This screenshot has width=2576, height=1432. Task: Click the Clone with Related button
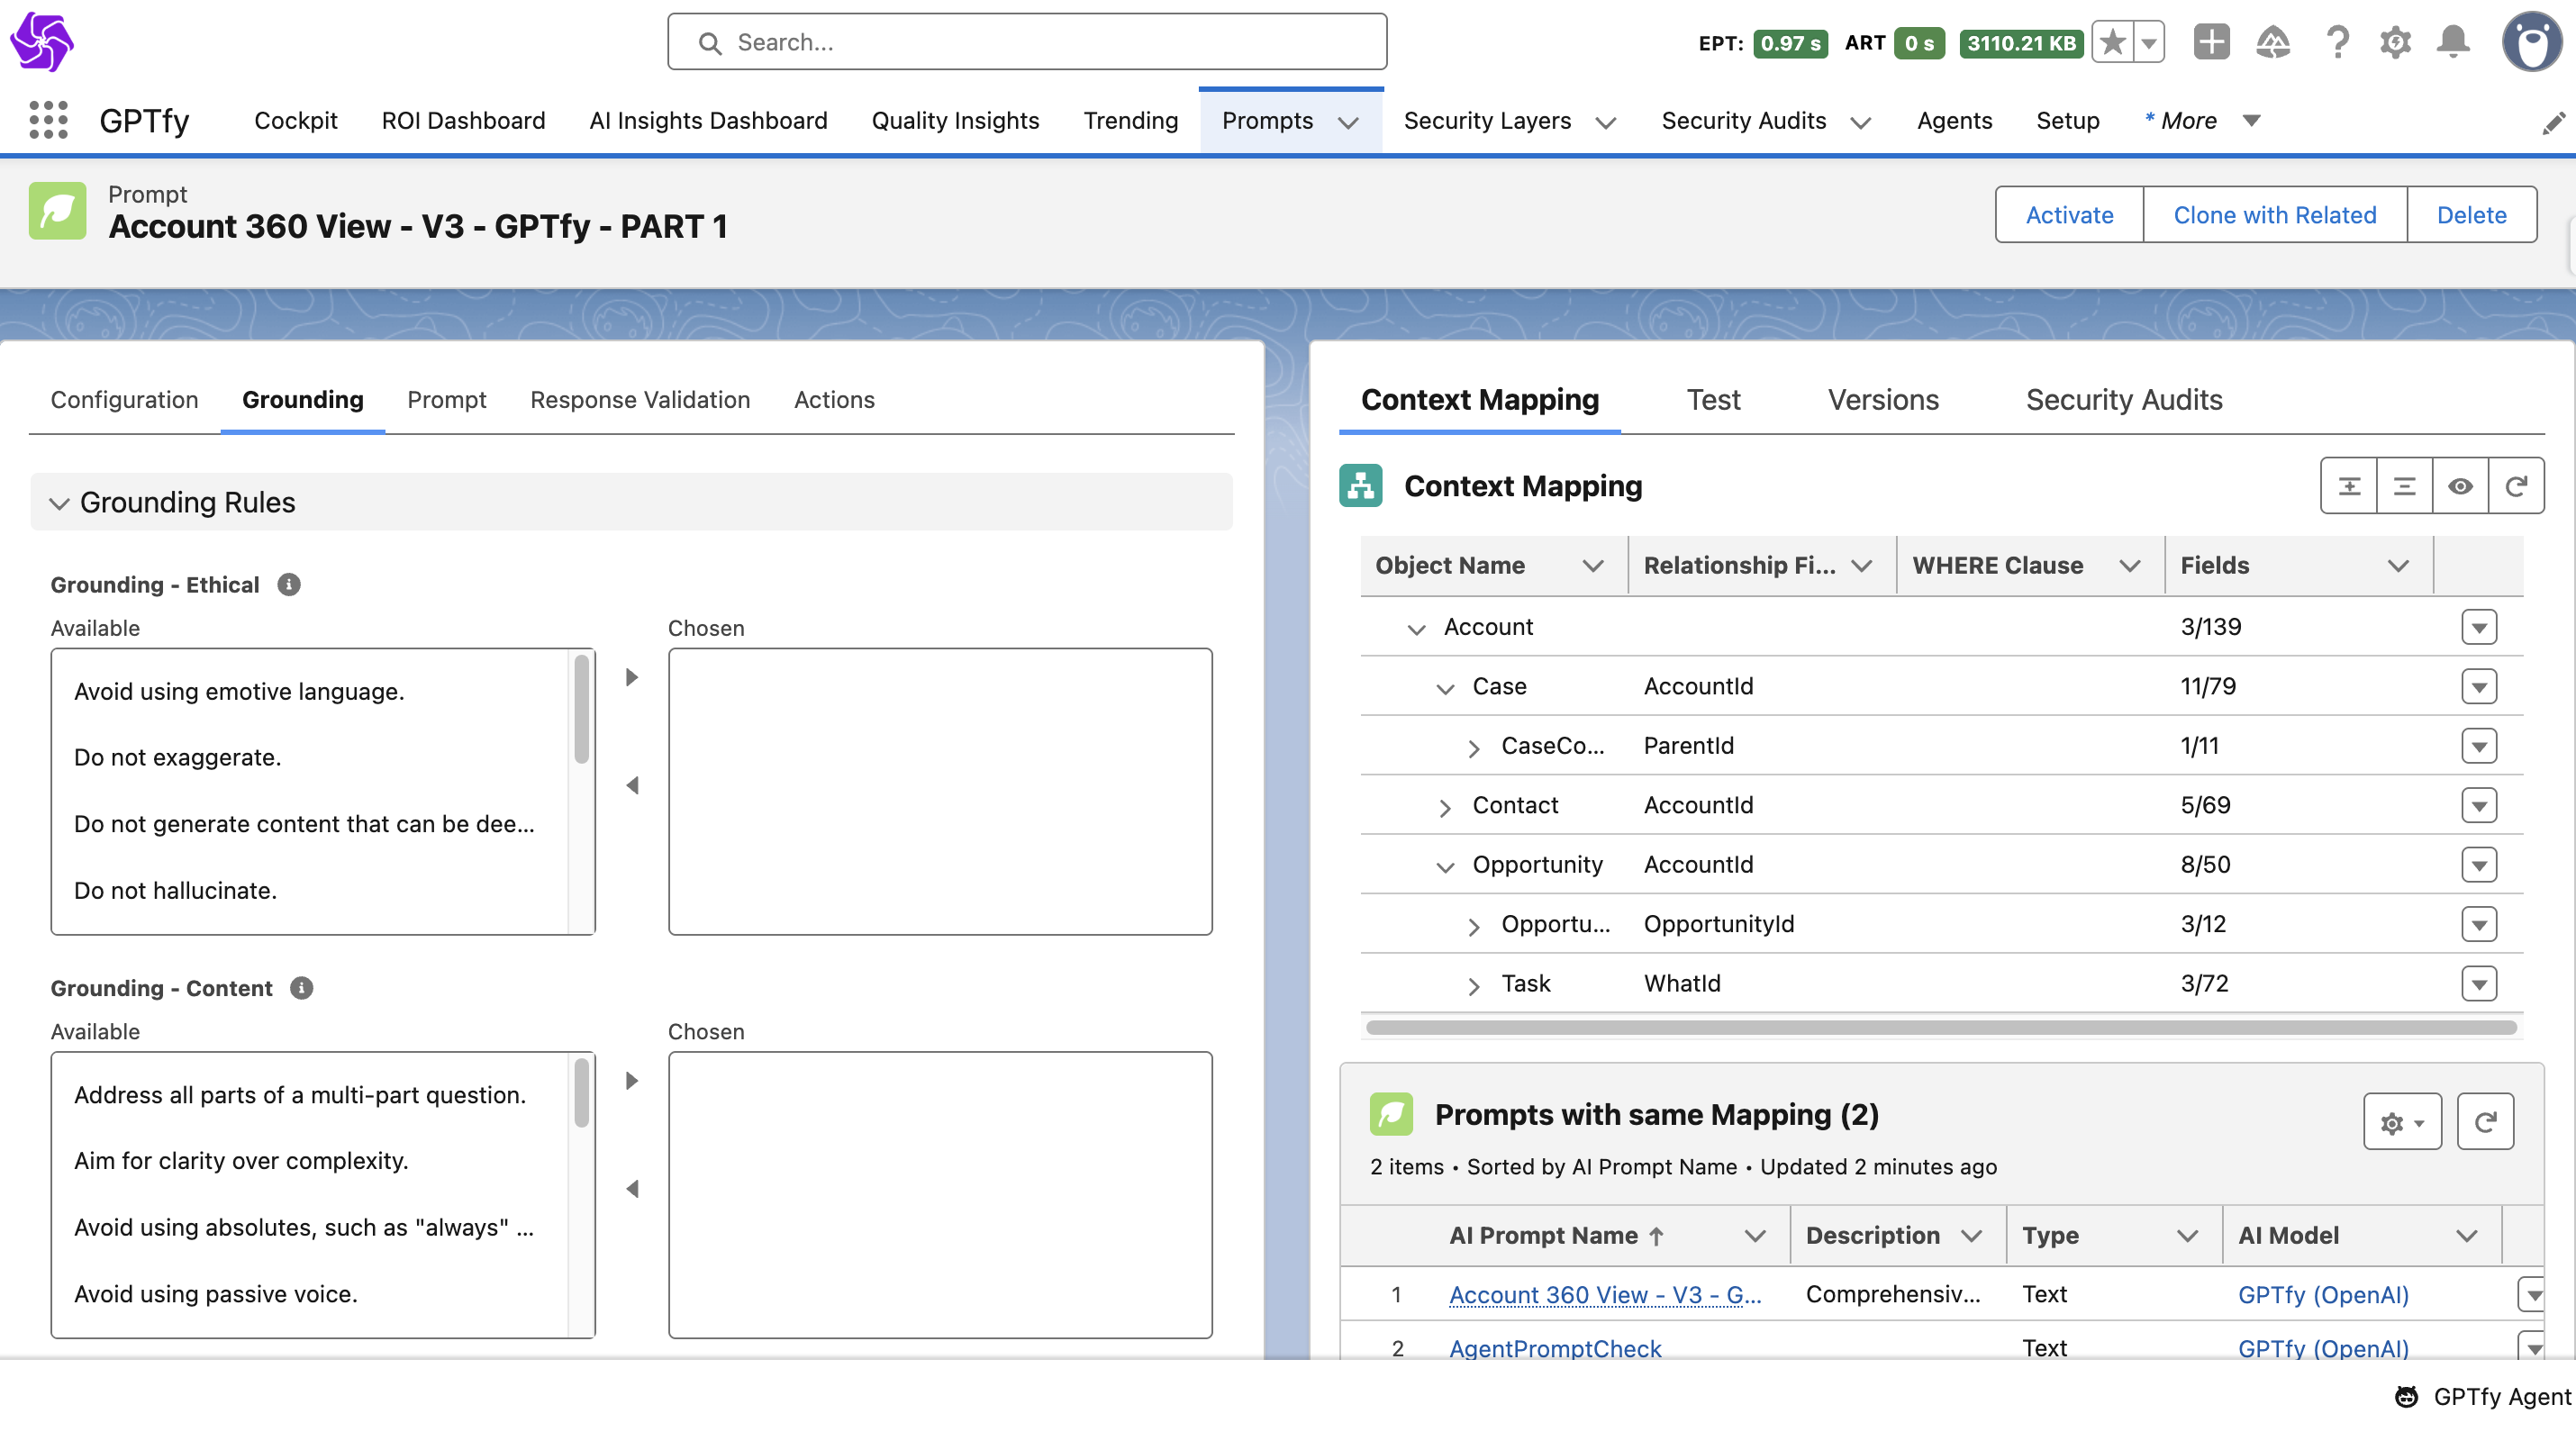click(2274, 215)
